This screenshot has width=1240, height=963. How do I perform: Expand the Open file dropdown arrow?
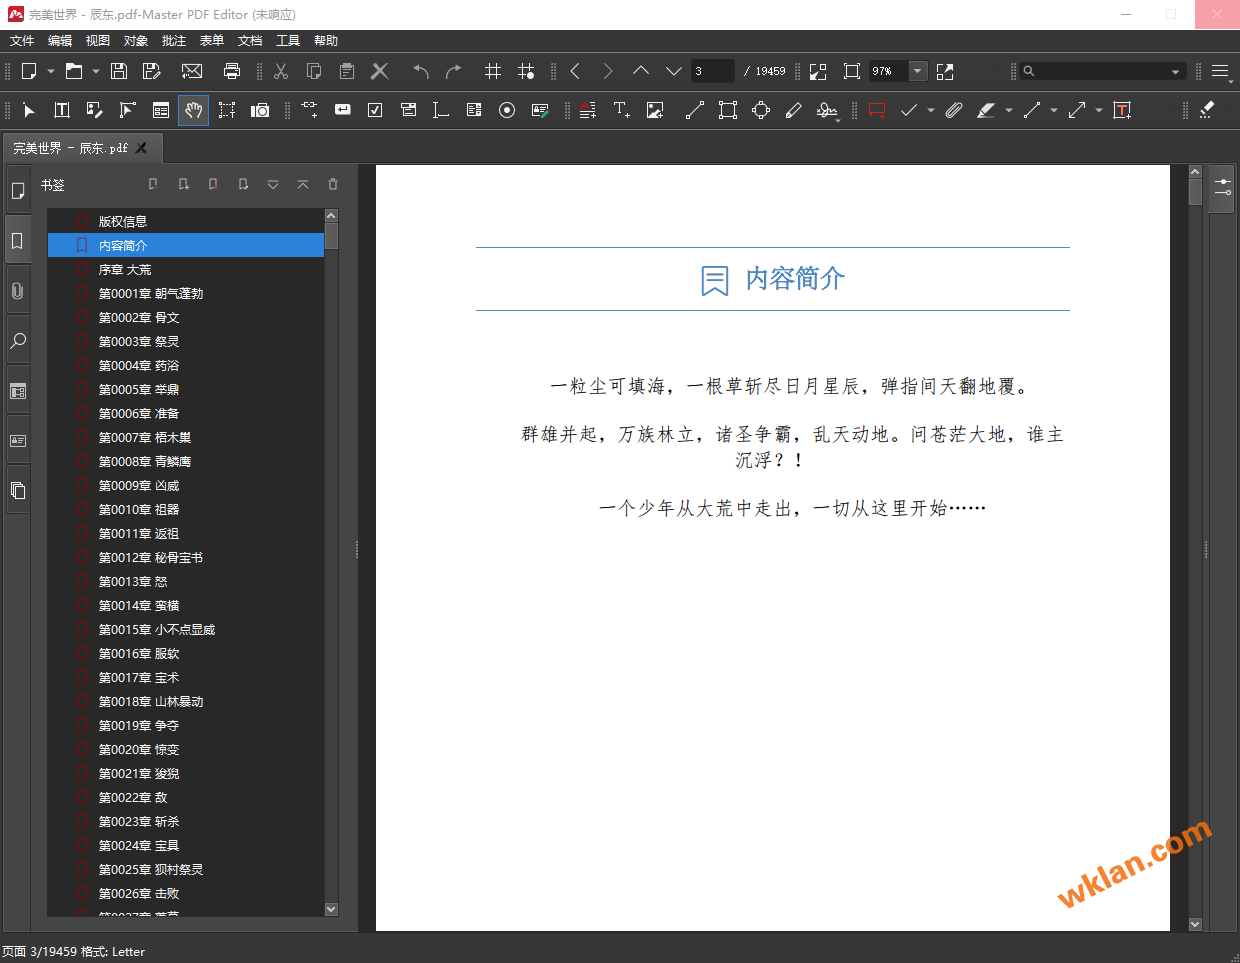96,71
